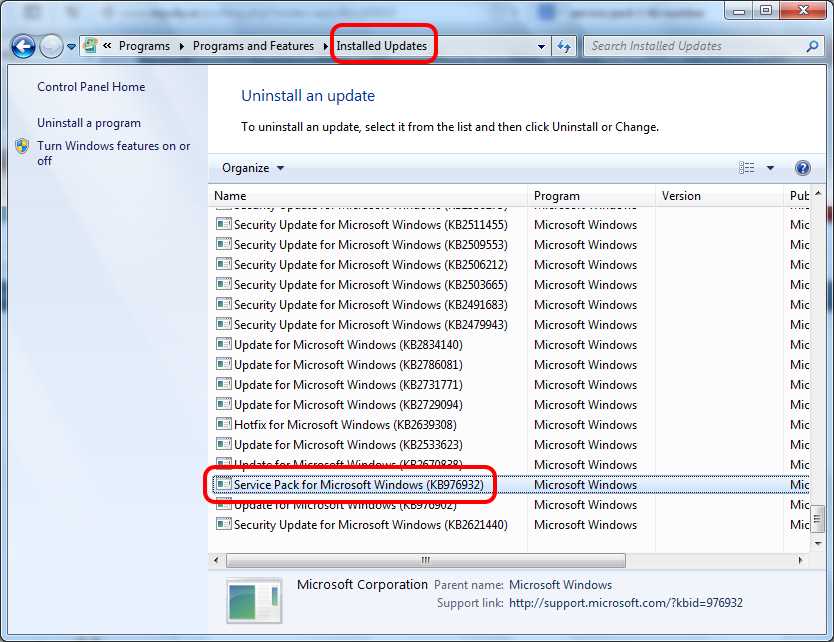Click the vertical scrollbar thumb
Screen dimensions: 834x642
pyautogui.click(x=818, y=518)
